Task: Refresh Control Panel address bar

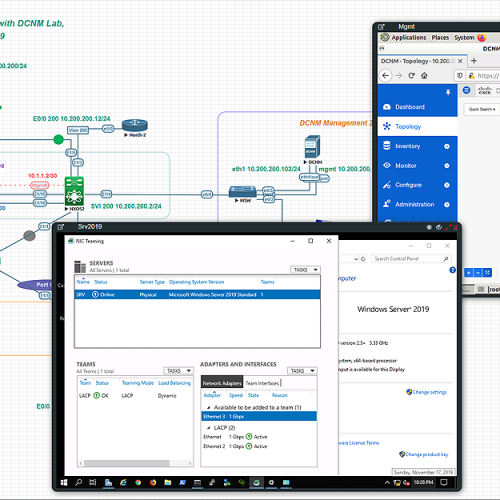Action: point(363,259)
